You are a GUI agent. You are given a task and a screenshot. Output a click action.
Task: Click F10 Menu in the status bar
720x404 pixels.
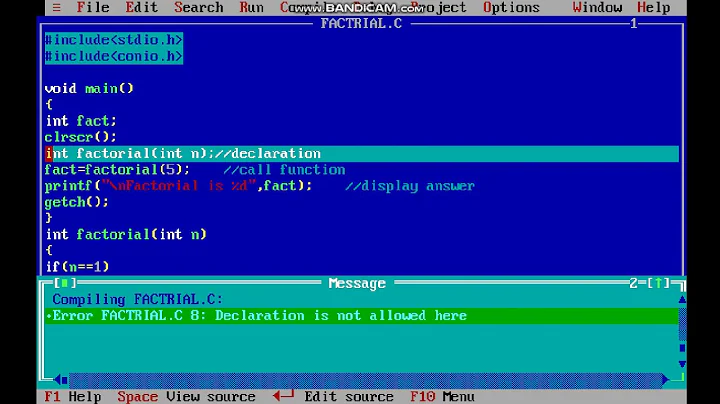point(441,396)
